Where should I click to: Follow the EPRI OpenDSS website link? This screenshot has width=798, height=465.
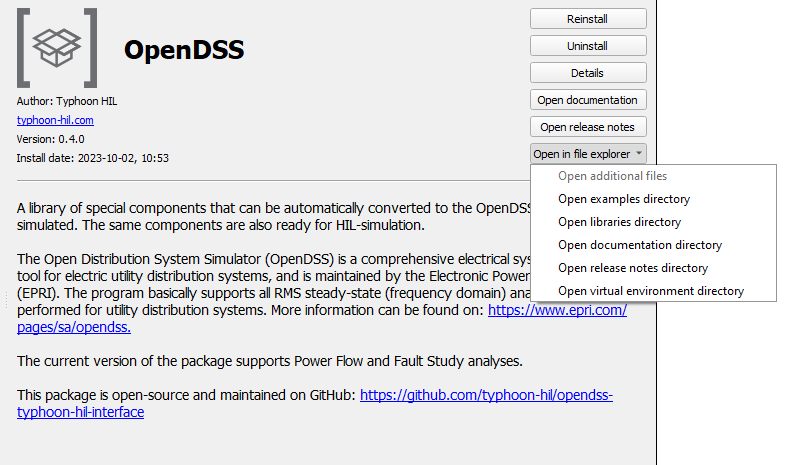(x=557, y=311)
